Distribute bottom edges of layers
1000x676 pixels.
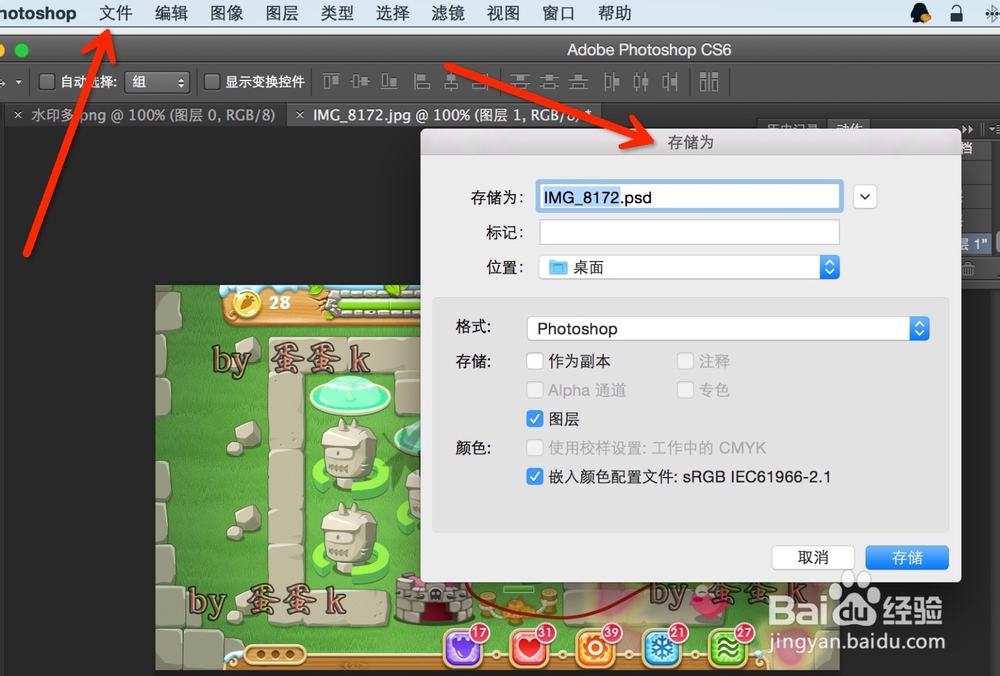(x=578, y=82)
